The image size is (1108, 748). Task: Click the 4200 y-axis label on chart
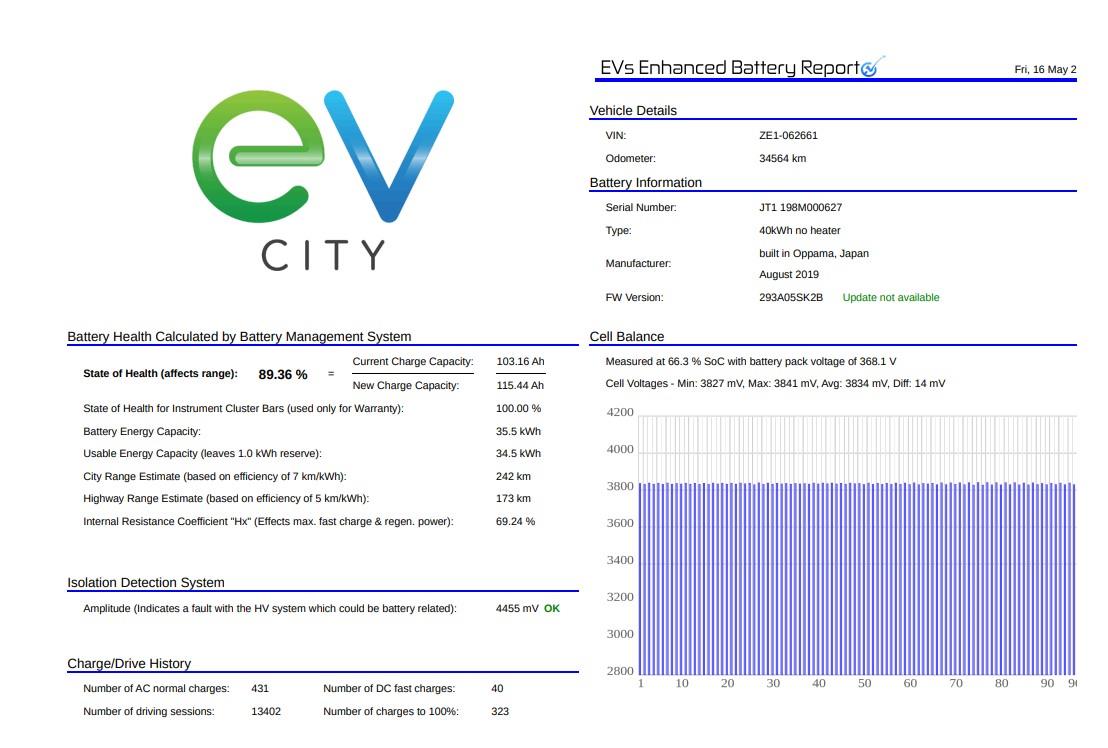click(620, 412)
